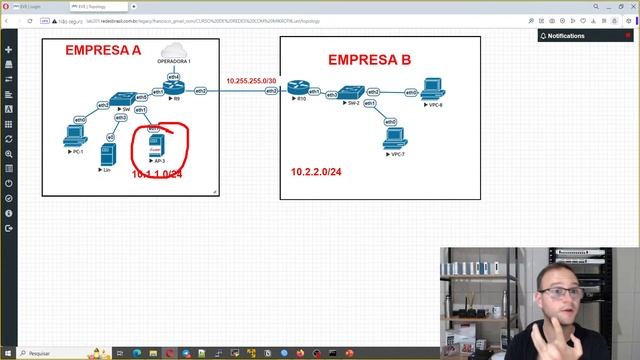
Task: Select switch SW-2 in Empresa B
Action: coord(351,92)
